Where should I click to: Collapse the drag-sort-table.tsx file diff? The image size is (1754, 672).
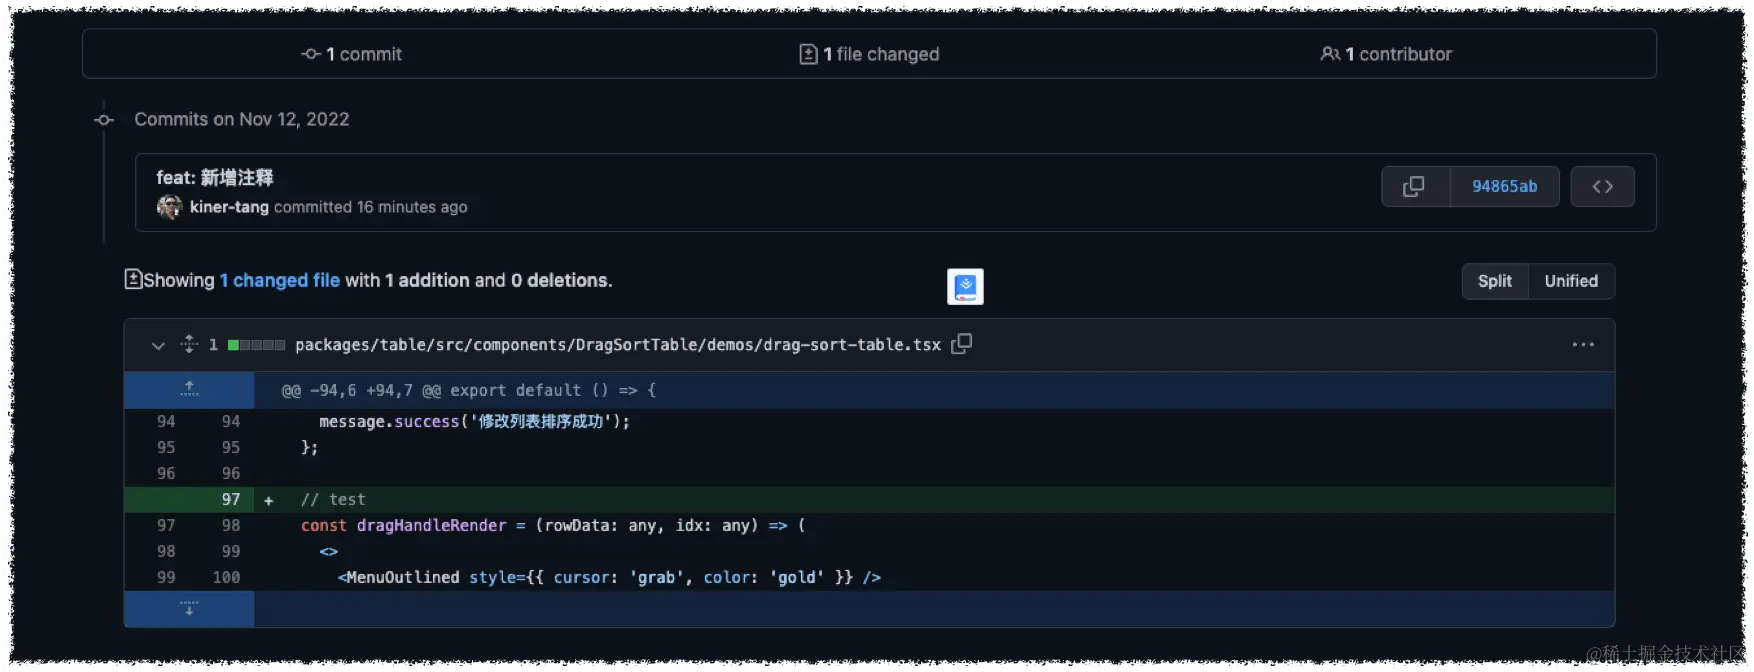[158, 345]
